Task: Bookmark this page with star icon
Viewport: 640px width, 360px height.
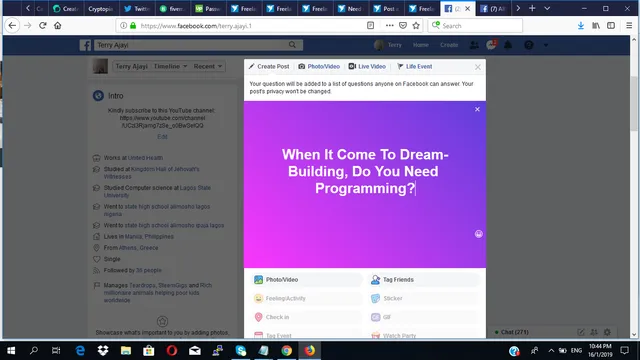Action: [x=416, y=26]
